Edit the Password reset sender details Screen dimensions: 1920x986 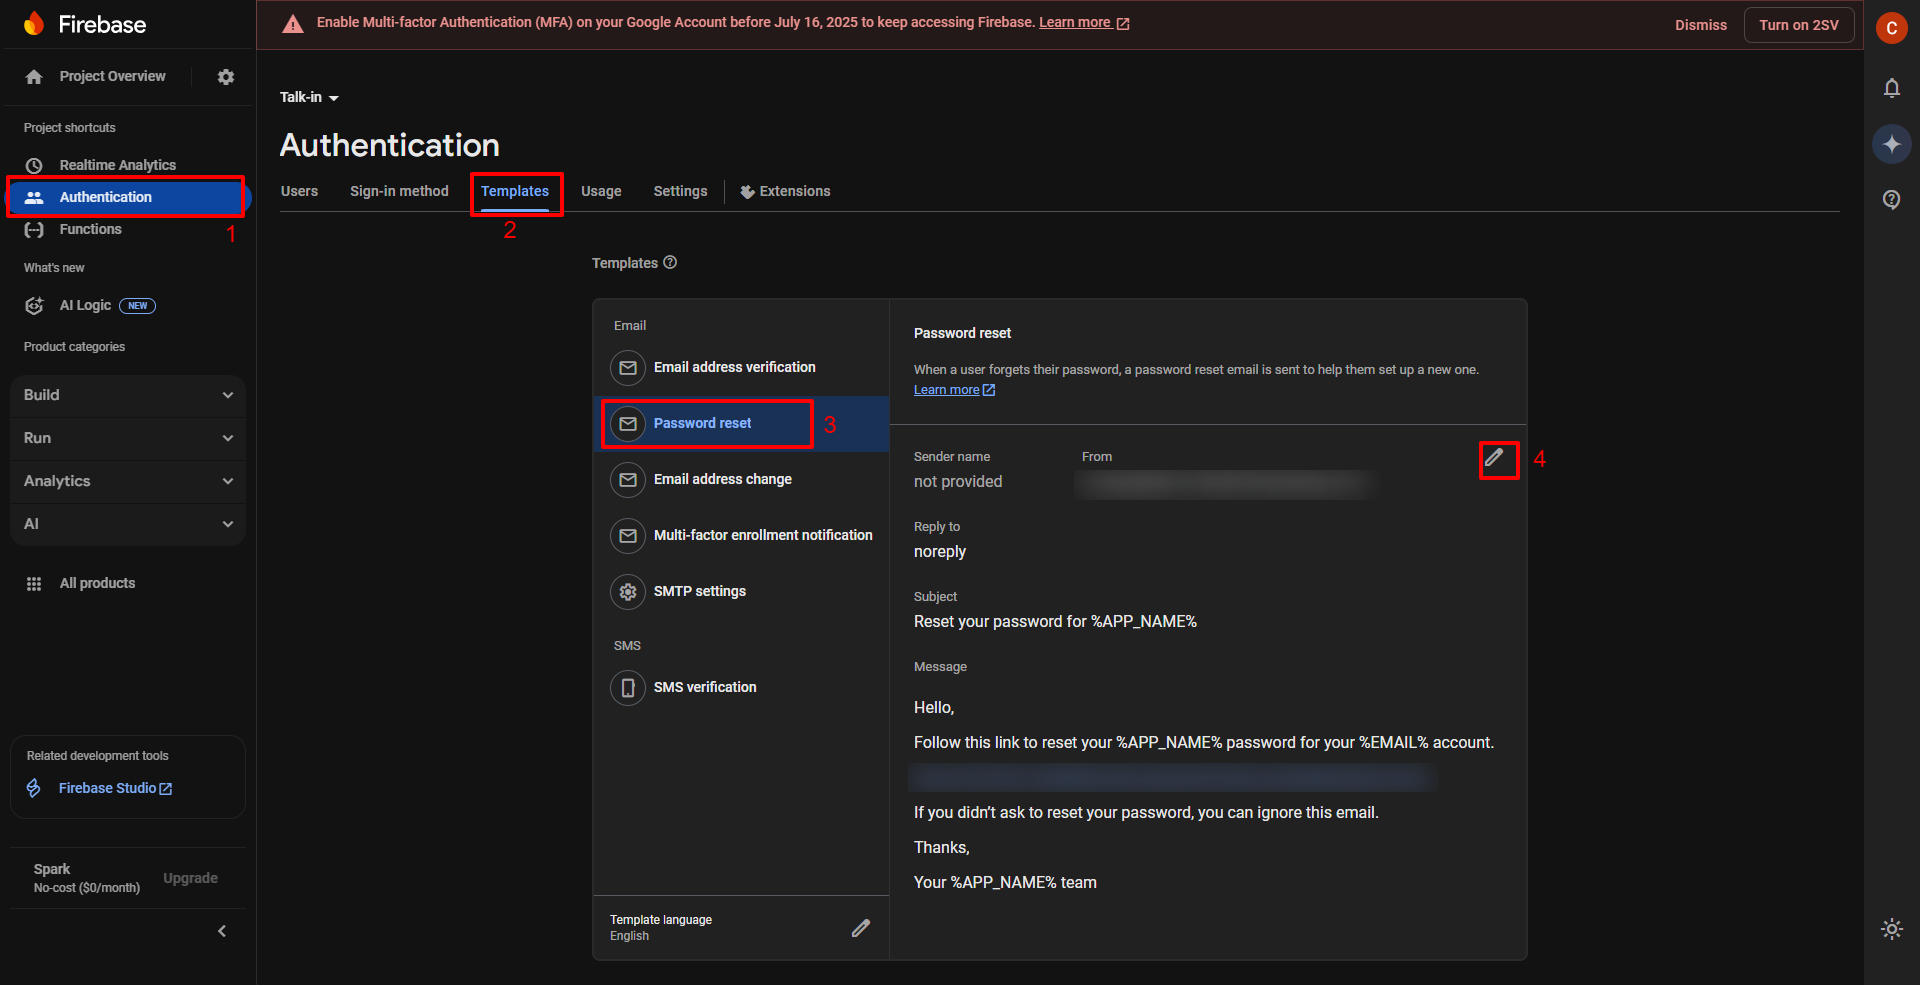(x=1496, y=460)
